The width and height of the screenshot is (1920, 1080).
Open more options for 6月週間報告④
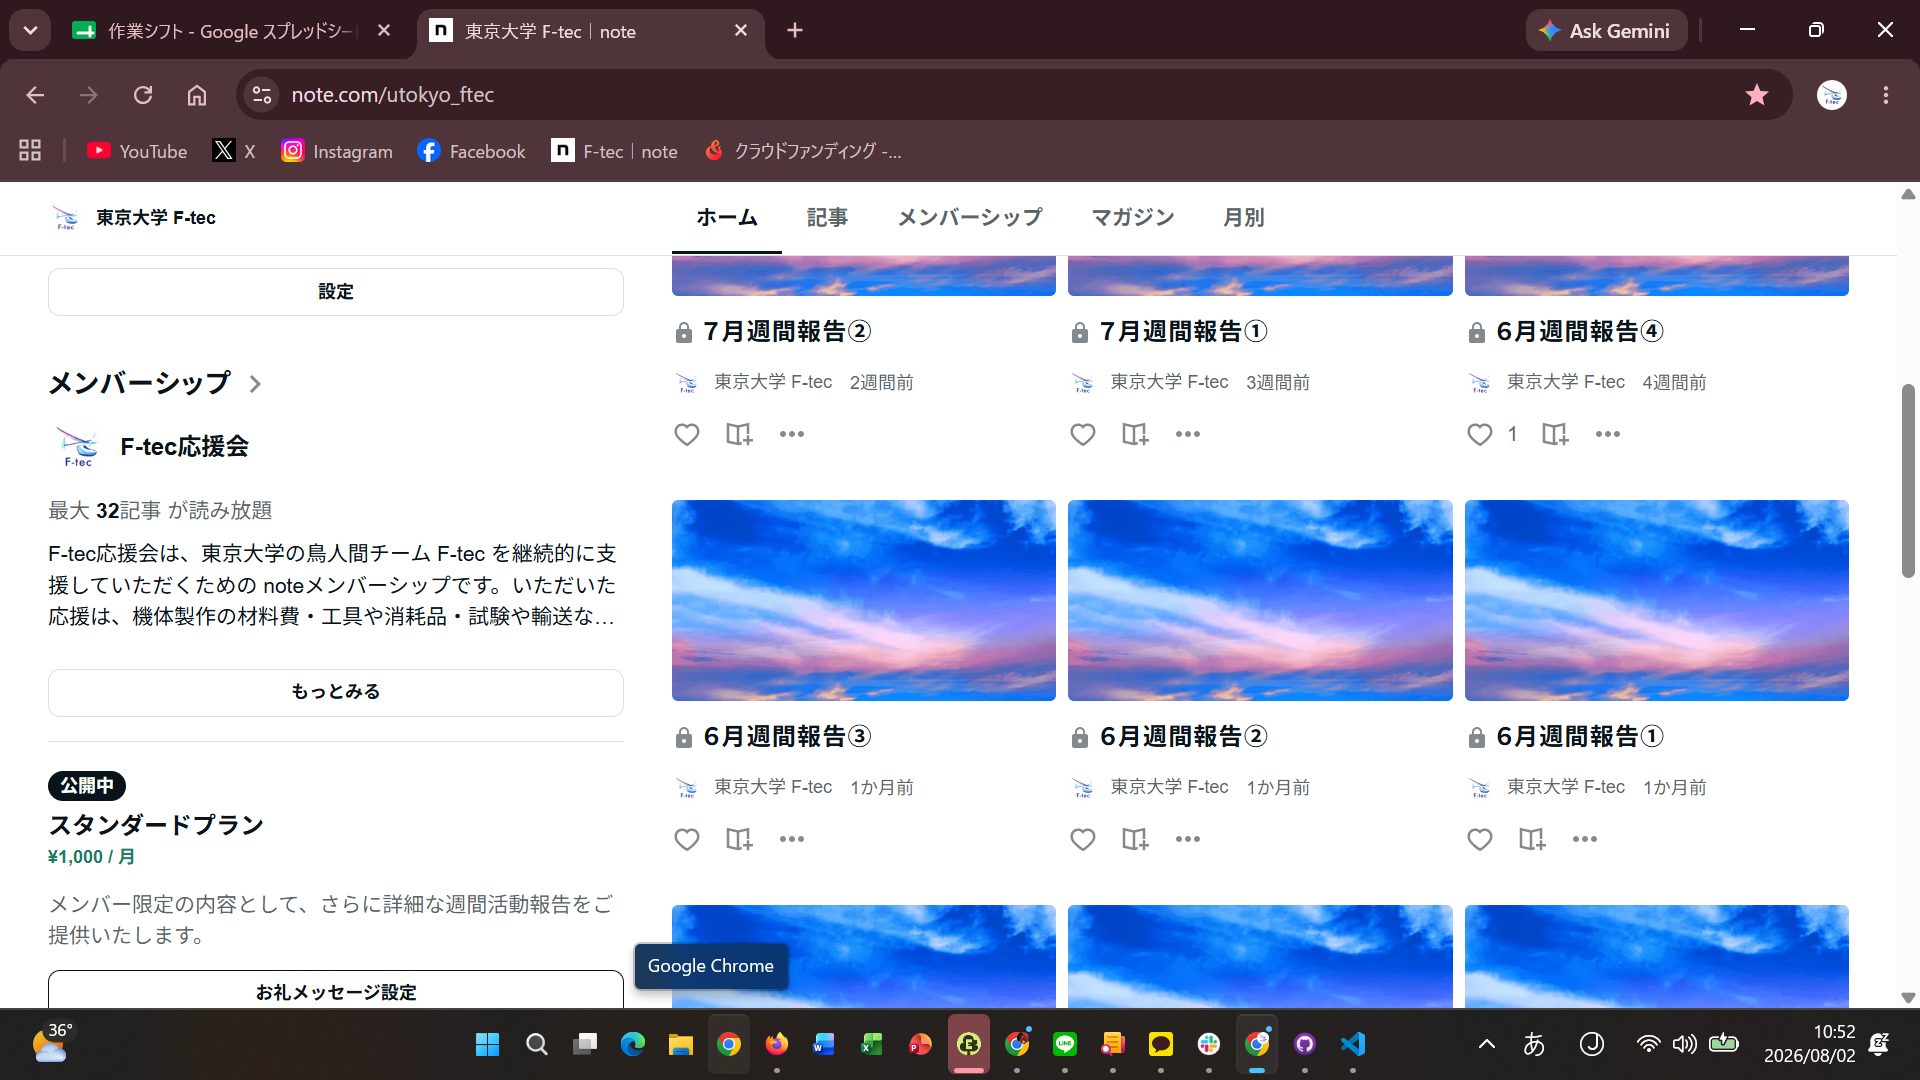tap(1608, 434)
